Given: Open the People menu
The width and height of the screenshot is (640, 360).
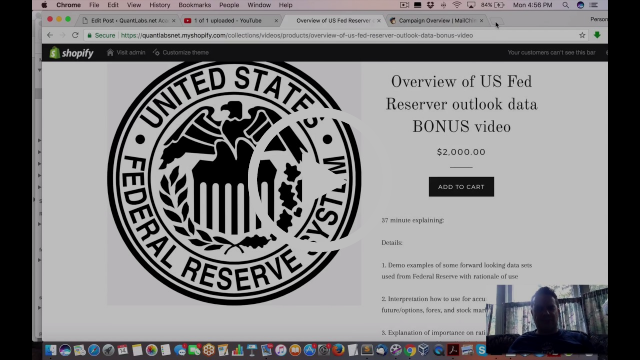Looking at the screenshot, I should point(229,5).
